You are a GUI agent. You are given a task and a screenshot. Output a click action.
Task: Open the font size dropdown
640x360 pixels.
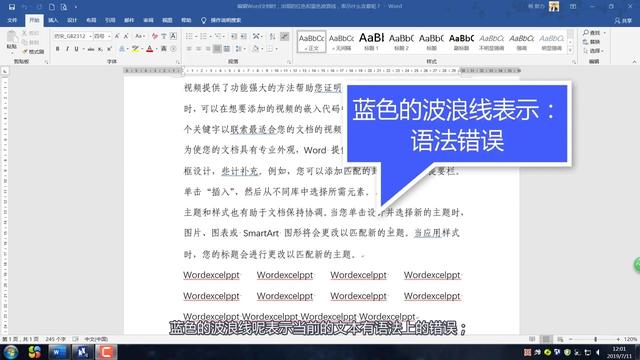(x=109, y=36)
